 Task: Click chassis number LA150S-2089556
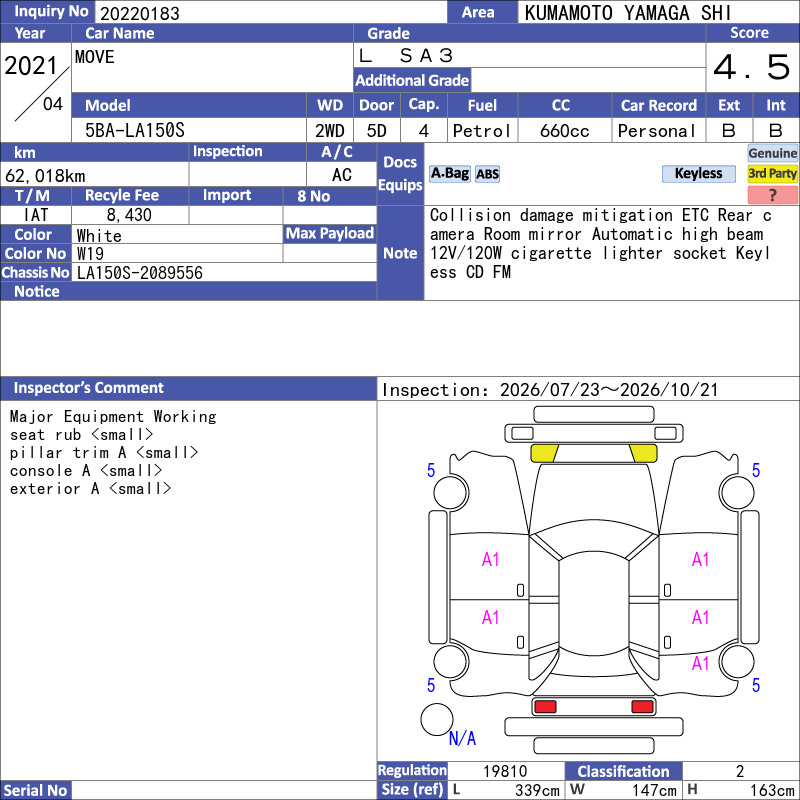click(x=139, y=273)
